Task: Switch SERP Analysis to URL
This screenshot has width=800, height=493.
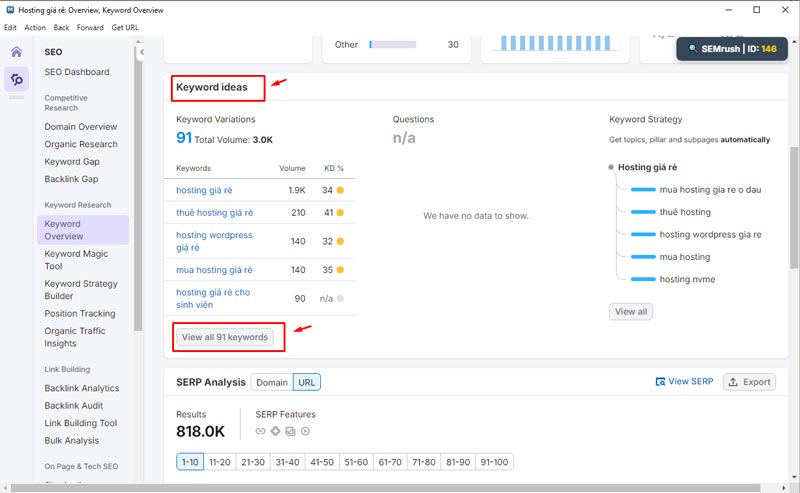Action: (306, 382)
